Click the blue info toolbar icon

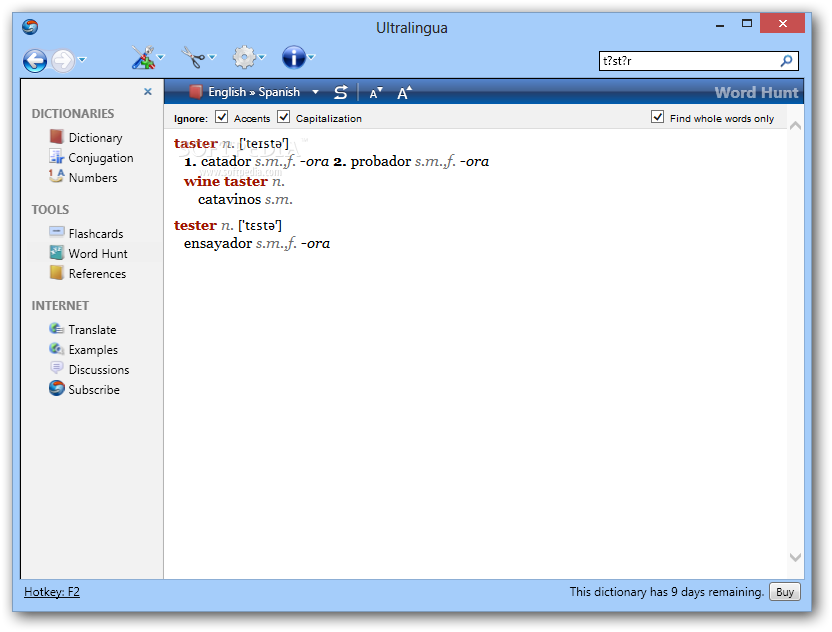[294, 57]
